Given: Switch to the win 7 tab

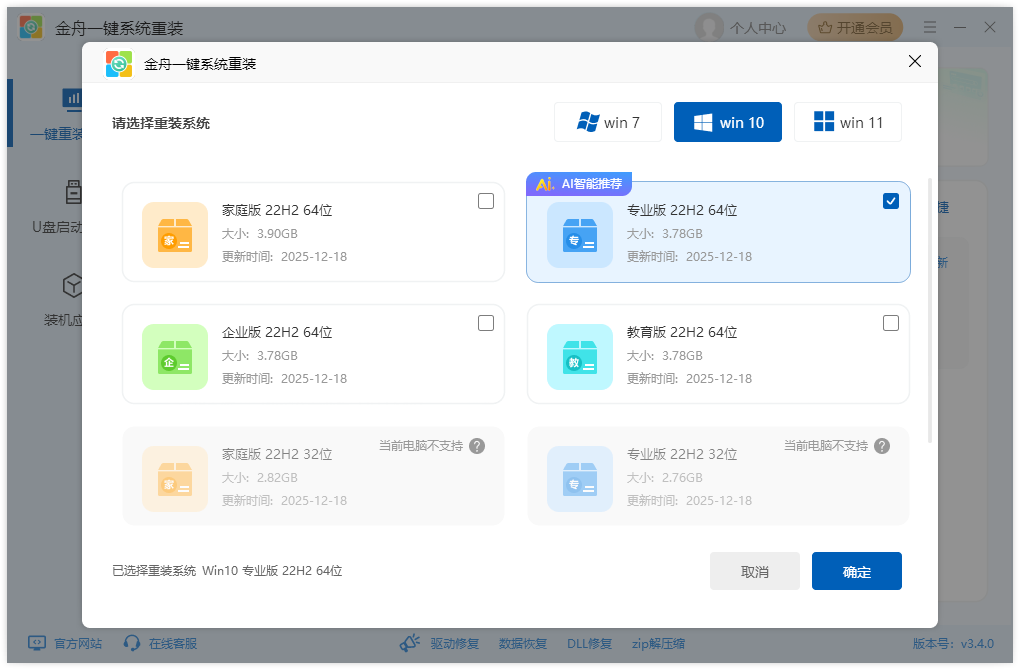Looking at the screenshot, I should [x=608, y=122].
